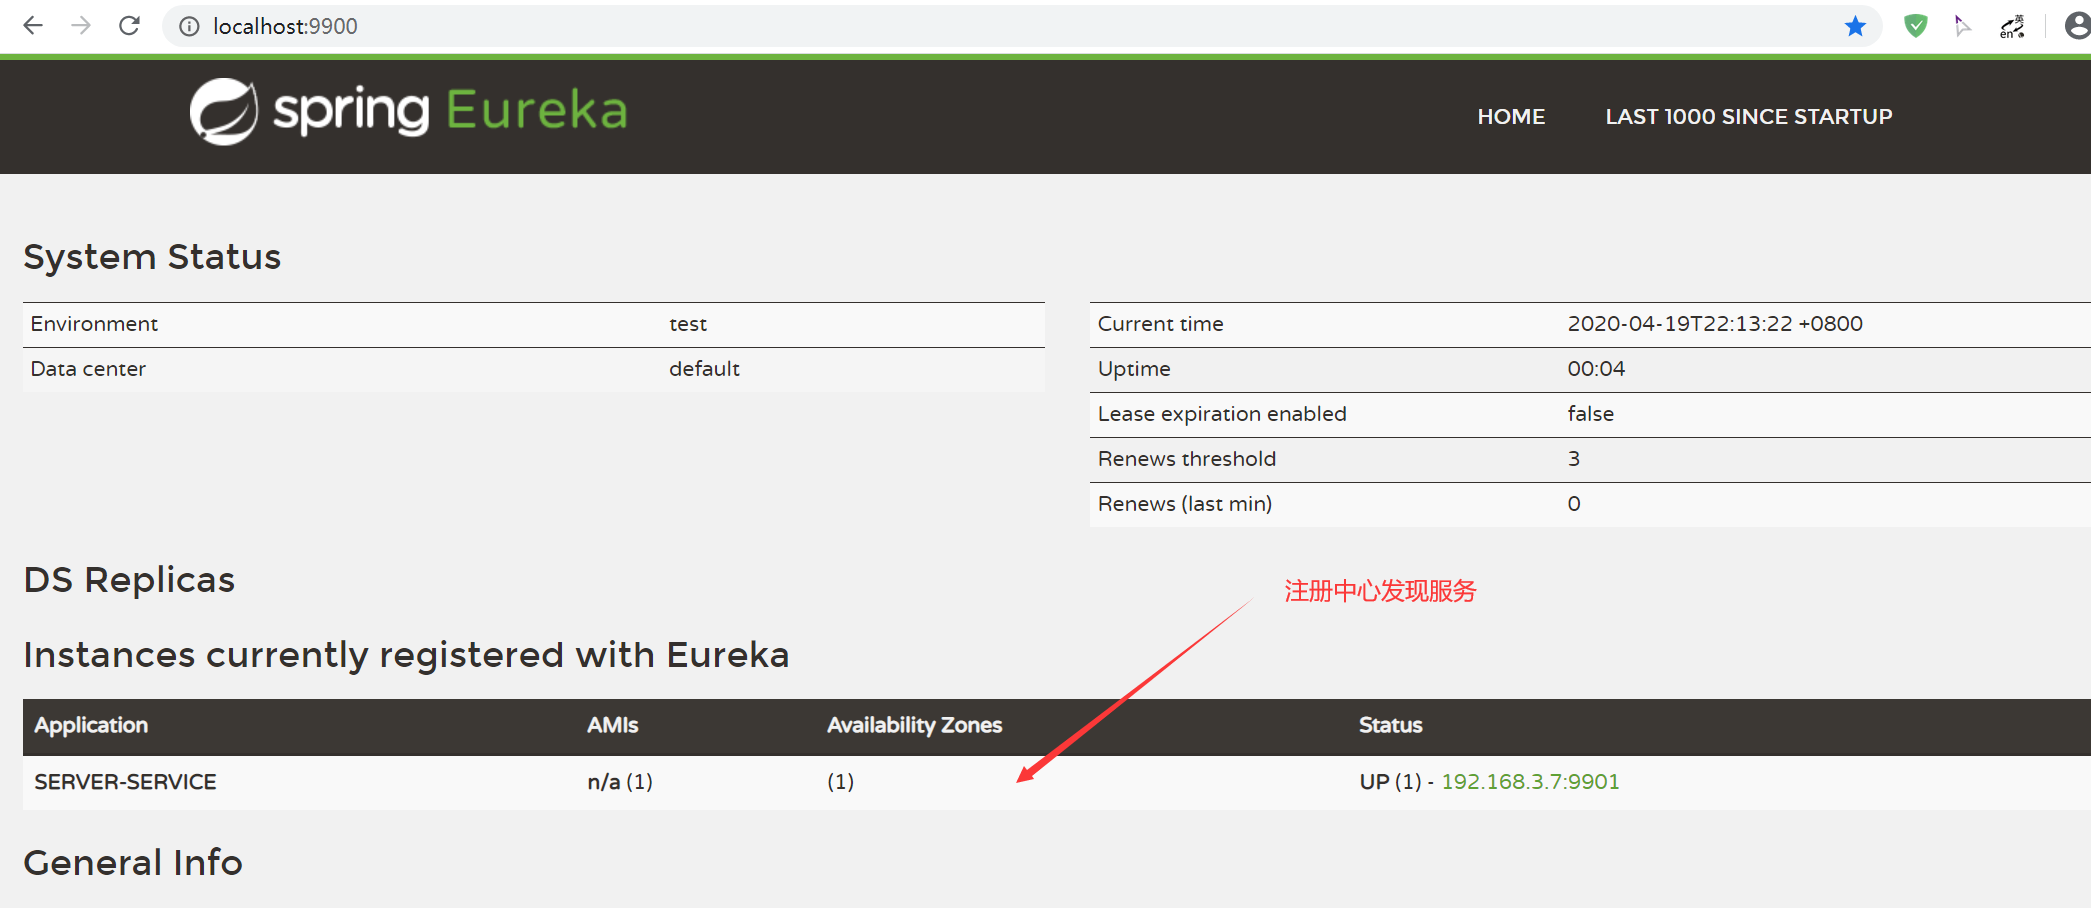The height and width of the screenshot is (908, 2091).
Task: Click the Status column header
Action: click(x=1390, y=725)
